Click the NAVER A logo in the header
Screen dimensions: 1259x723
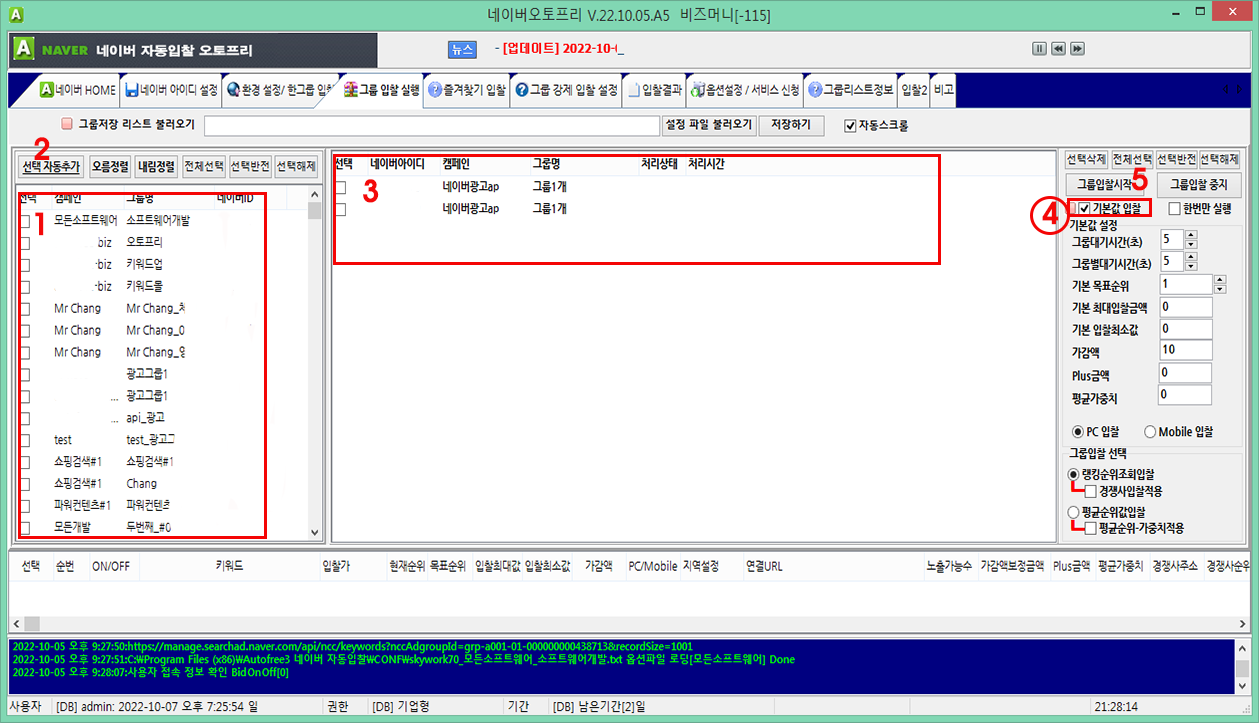coord(21,50)
